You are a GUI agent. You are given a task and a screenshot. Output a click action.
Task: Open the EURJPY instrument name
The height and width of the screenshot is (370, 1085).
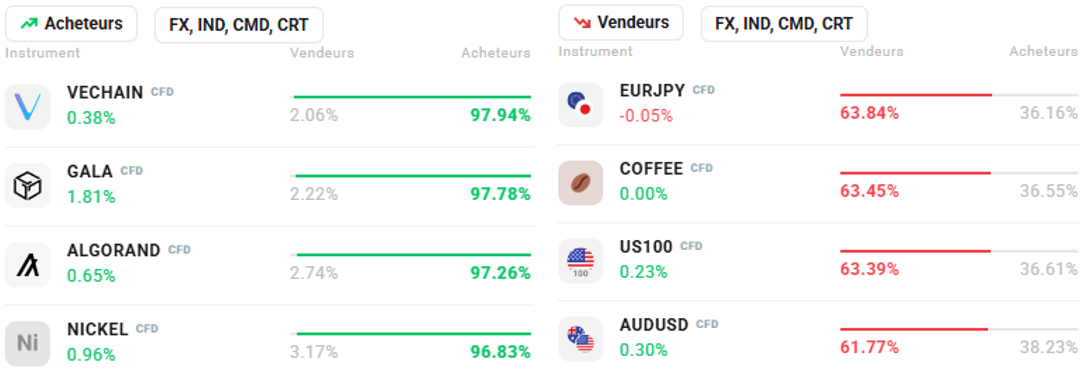(653, 90)
